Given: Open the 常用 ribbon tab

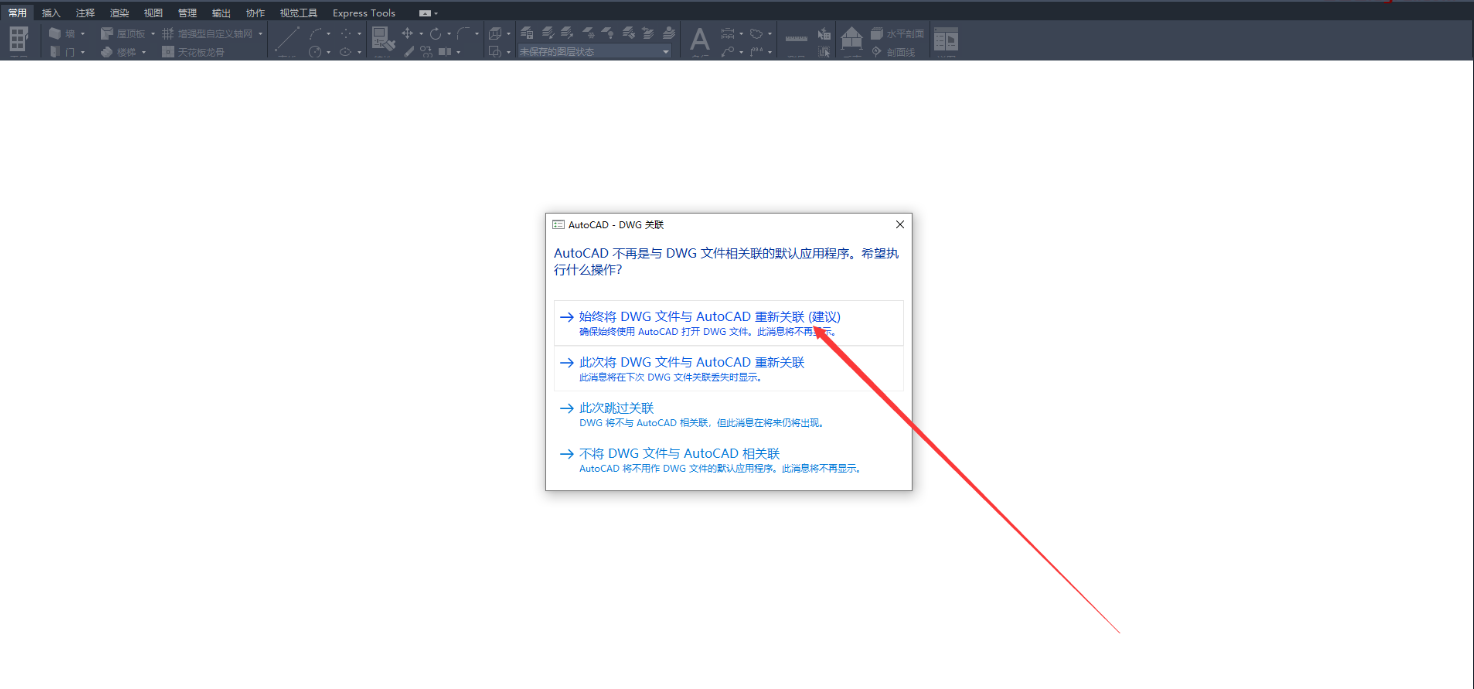Looking at the screenshot, I should pos(17,13).
